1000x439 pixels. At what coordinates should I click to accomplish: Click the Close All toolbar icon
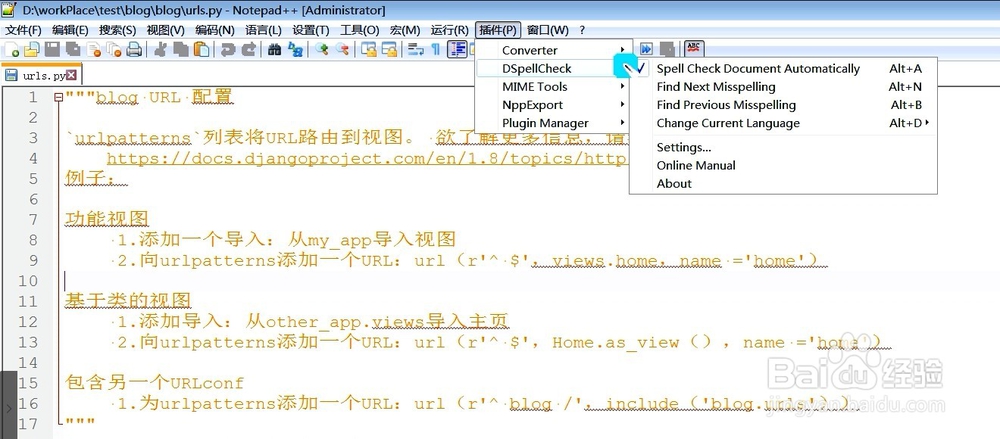coord(114,50)
